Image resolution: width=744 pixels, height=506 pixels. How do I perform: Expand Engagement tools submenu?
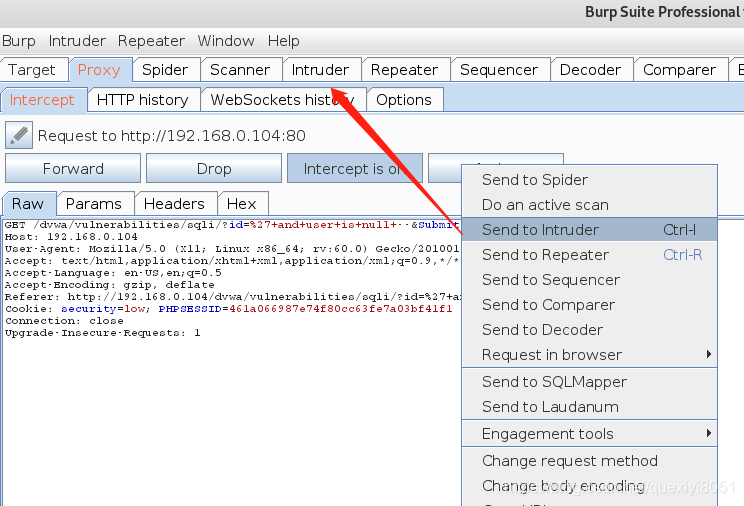pos(589,434)
